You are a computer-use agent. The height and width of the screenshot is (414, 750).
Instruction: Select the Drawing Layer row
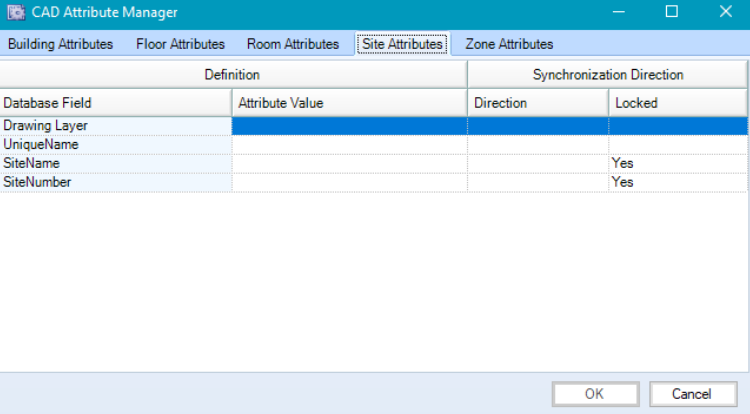(x=116, y=125)
